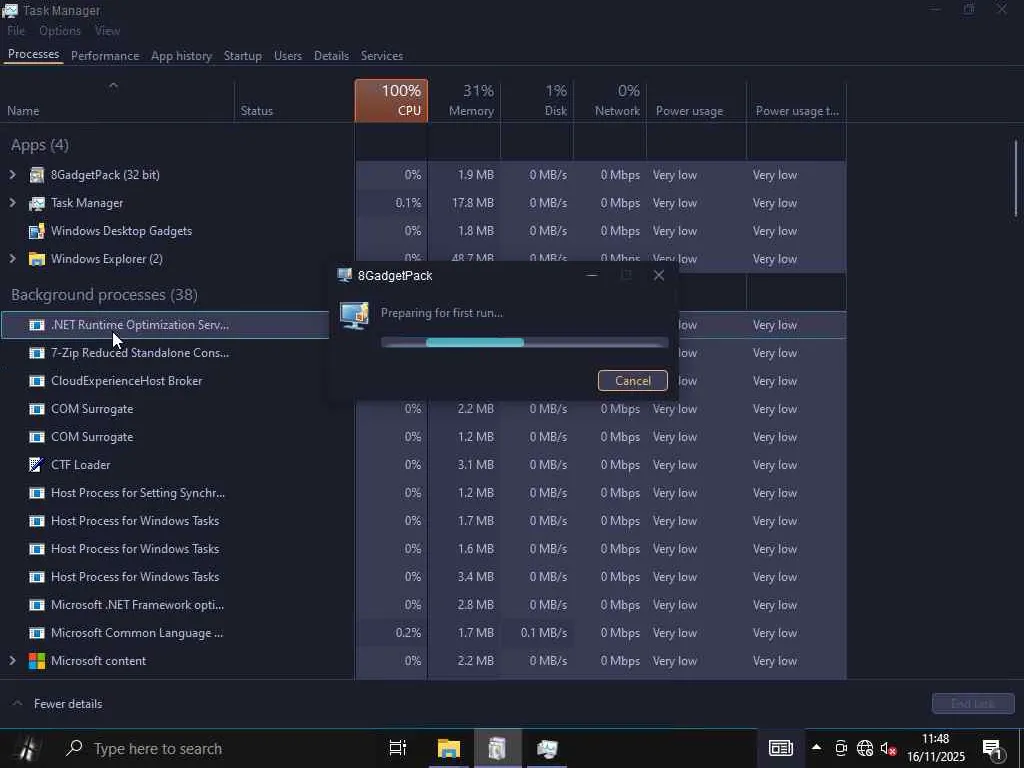The image size is (1024, 768).
Task: Expand the Microsoft content process group
Action: [x=12, y=662]
